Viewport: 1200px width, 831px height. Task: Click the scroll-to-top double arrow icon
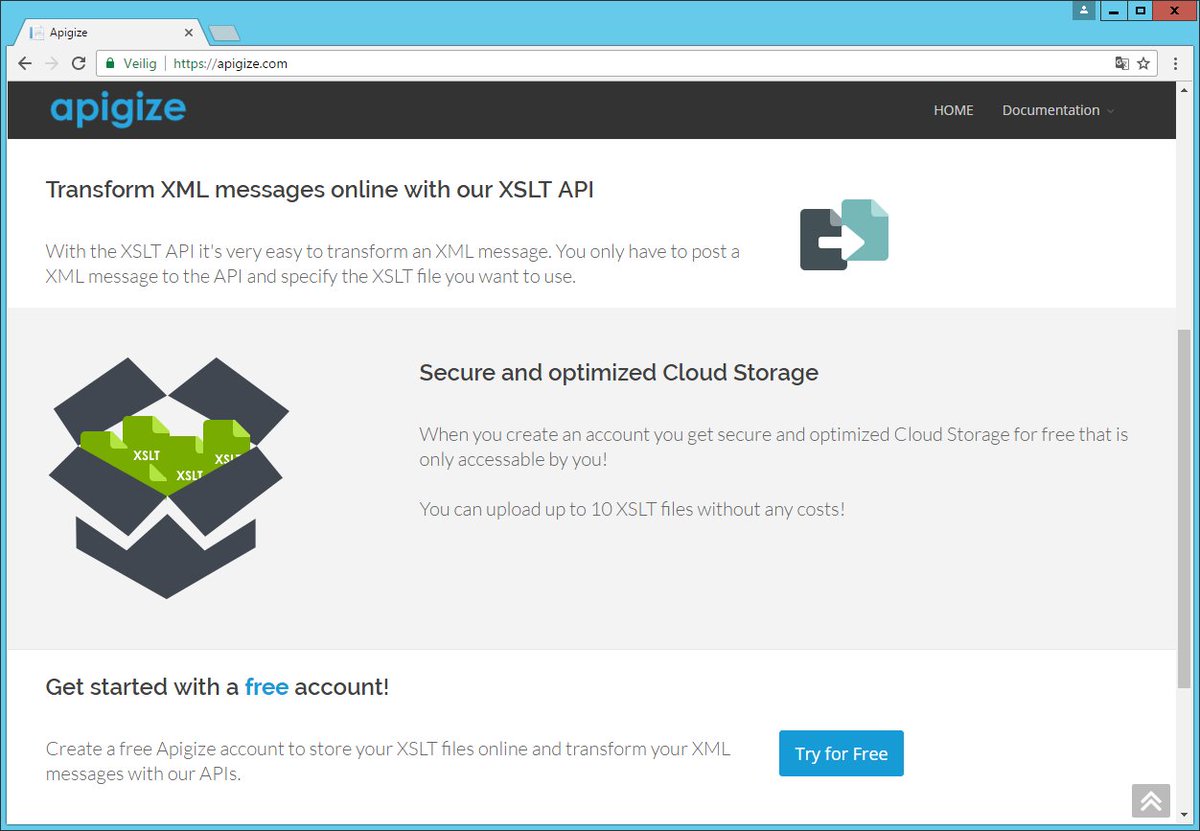(x=1150, y=800)
